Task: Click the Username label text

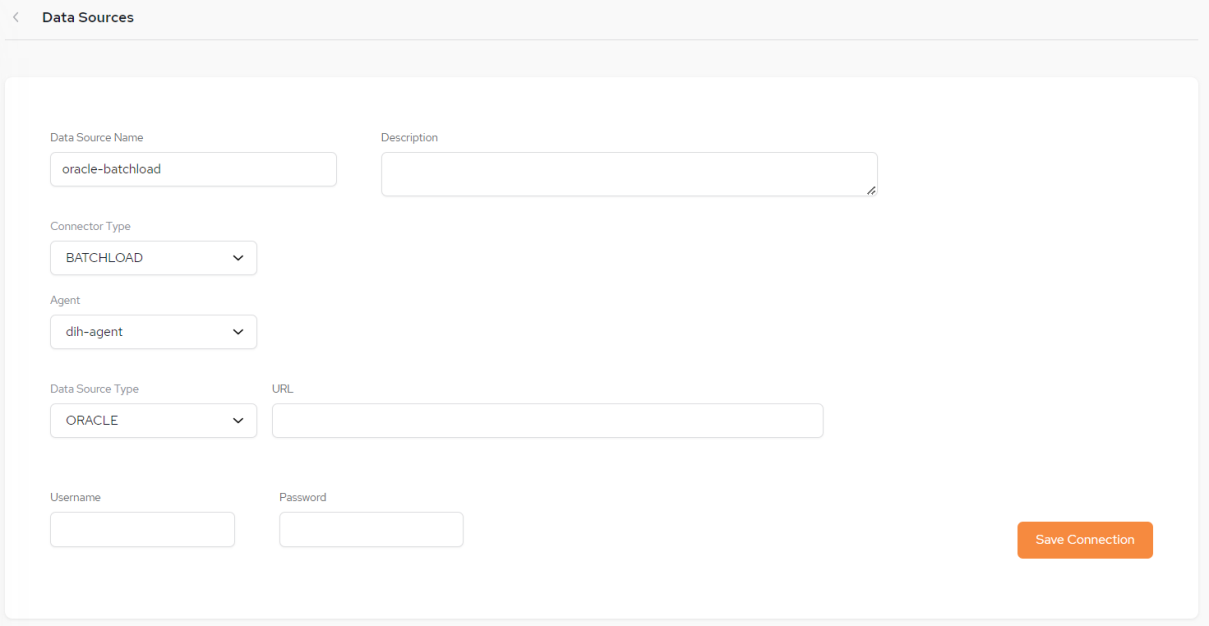Action: click(75, 497)
